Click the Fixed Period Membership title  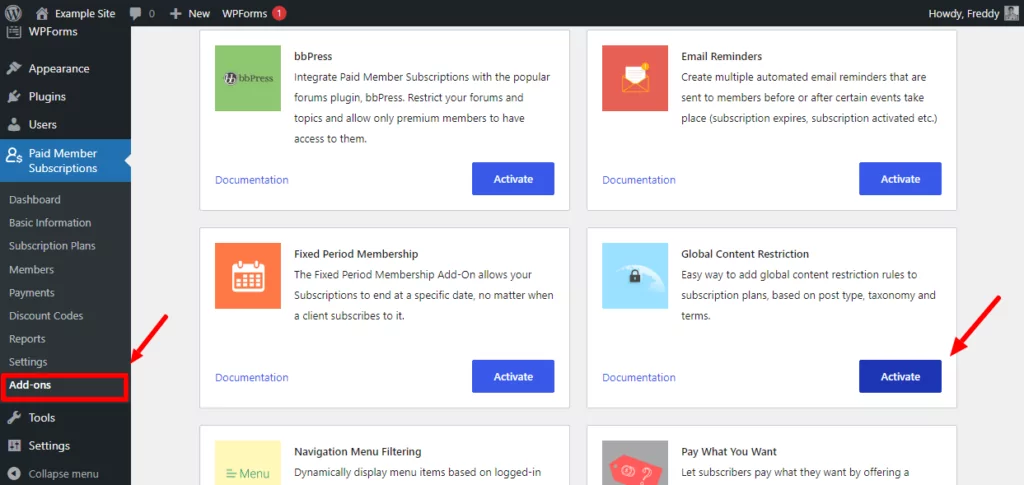pyautogui.click(x=356, y=254)
